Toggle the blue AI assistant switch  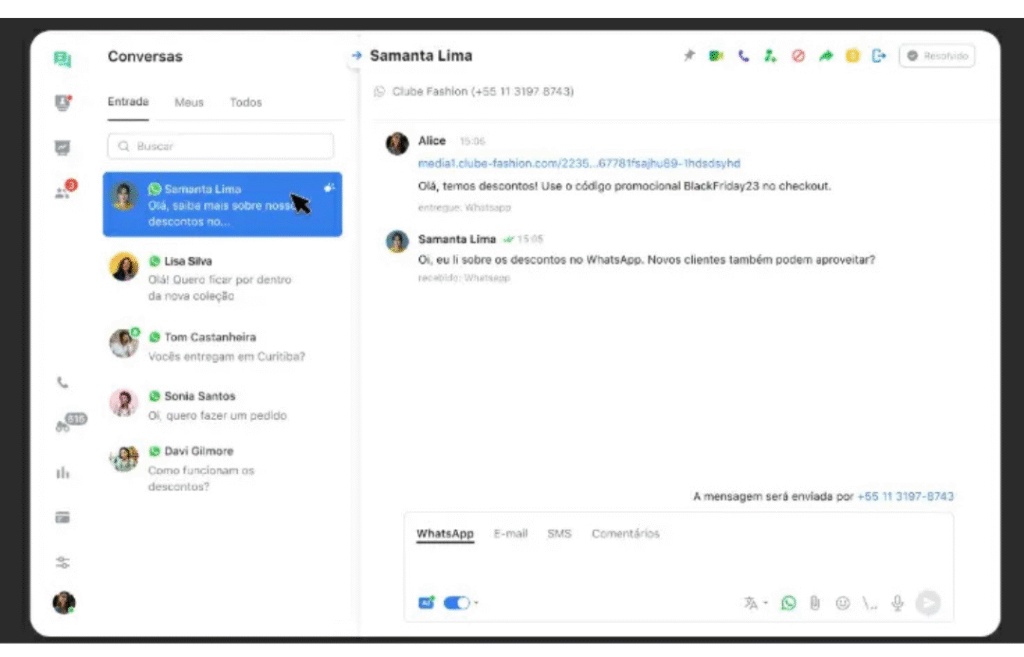coord(456,603)
